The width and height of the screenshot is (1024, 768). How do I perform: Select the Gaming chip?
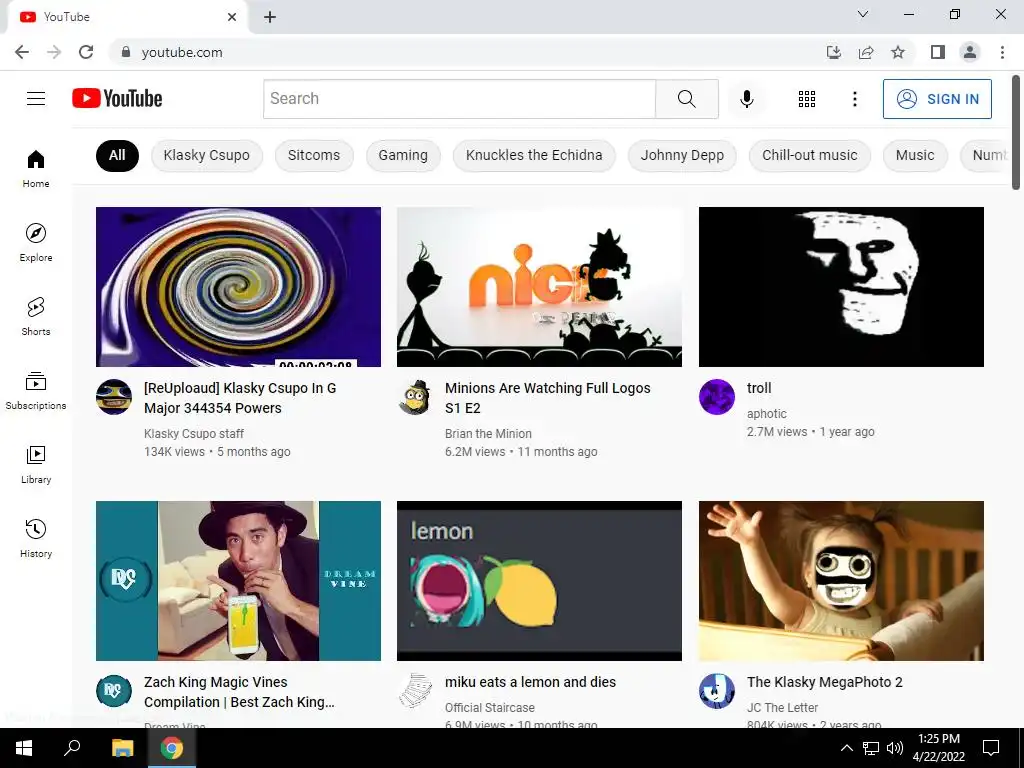(x=403, y=155)
